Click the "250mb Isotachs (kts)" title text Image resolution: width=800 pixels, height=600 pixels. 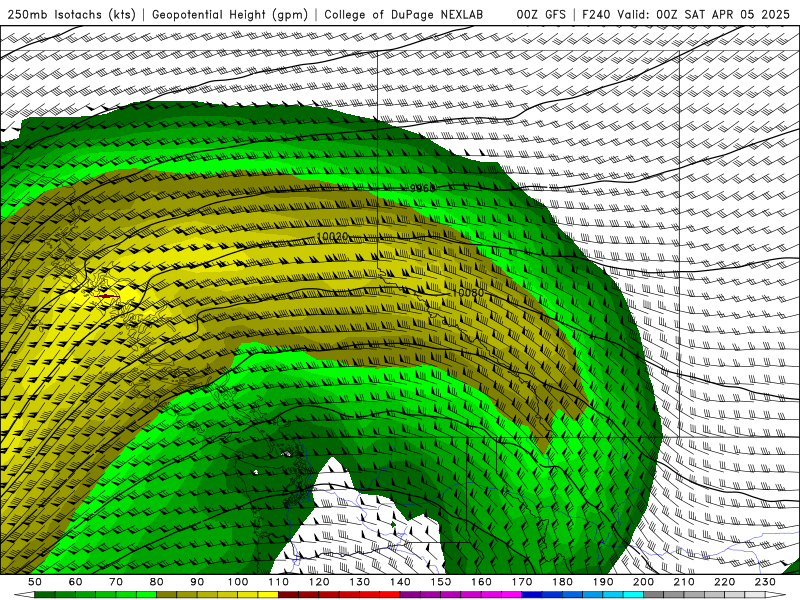[71, 15]
